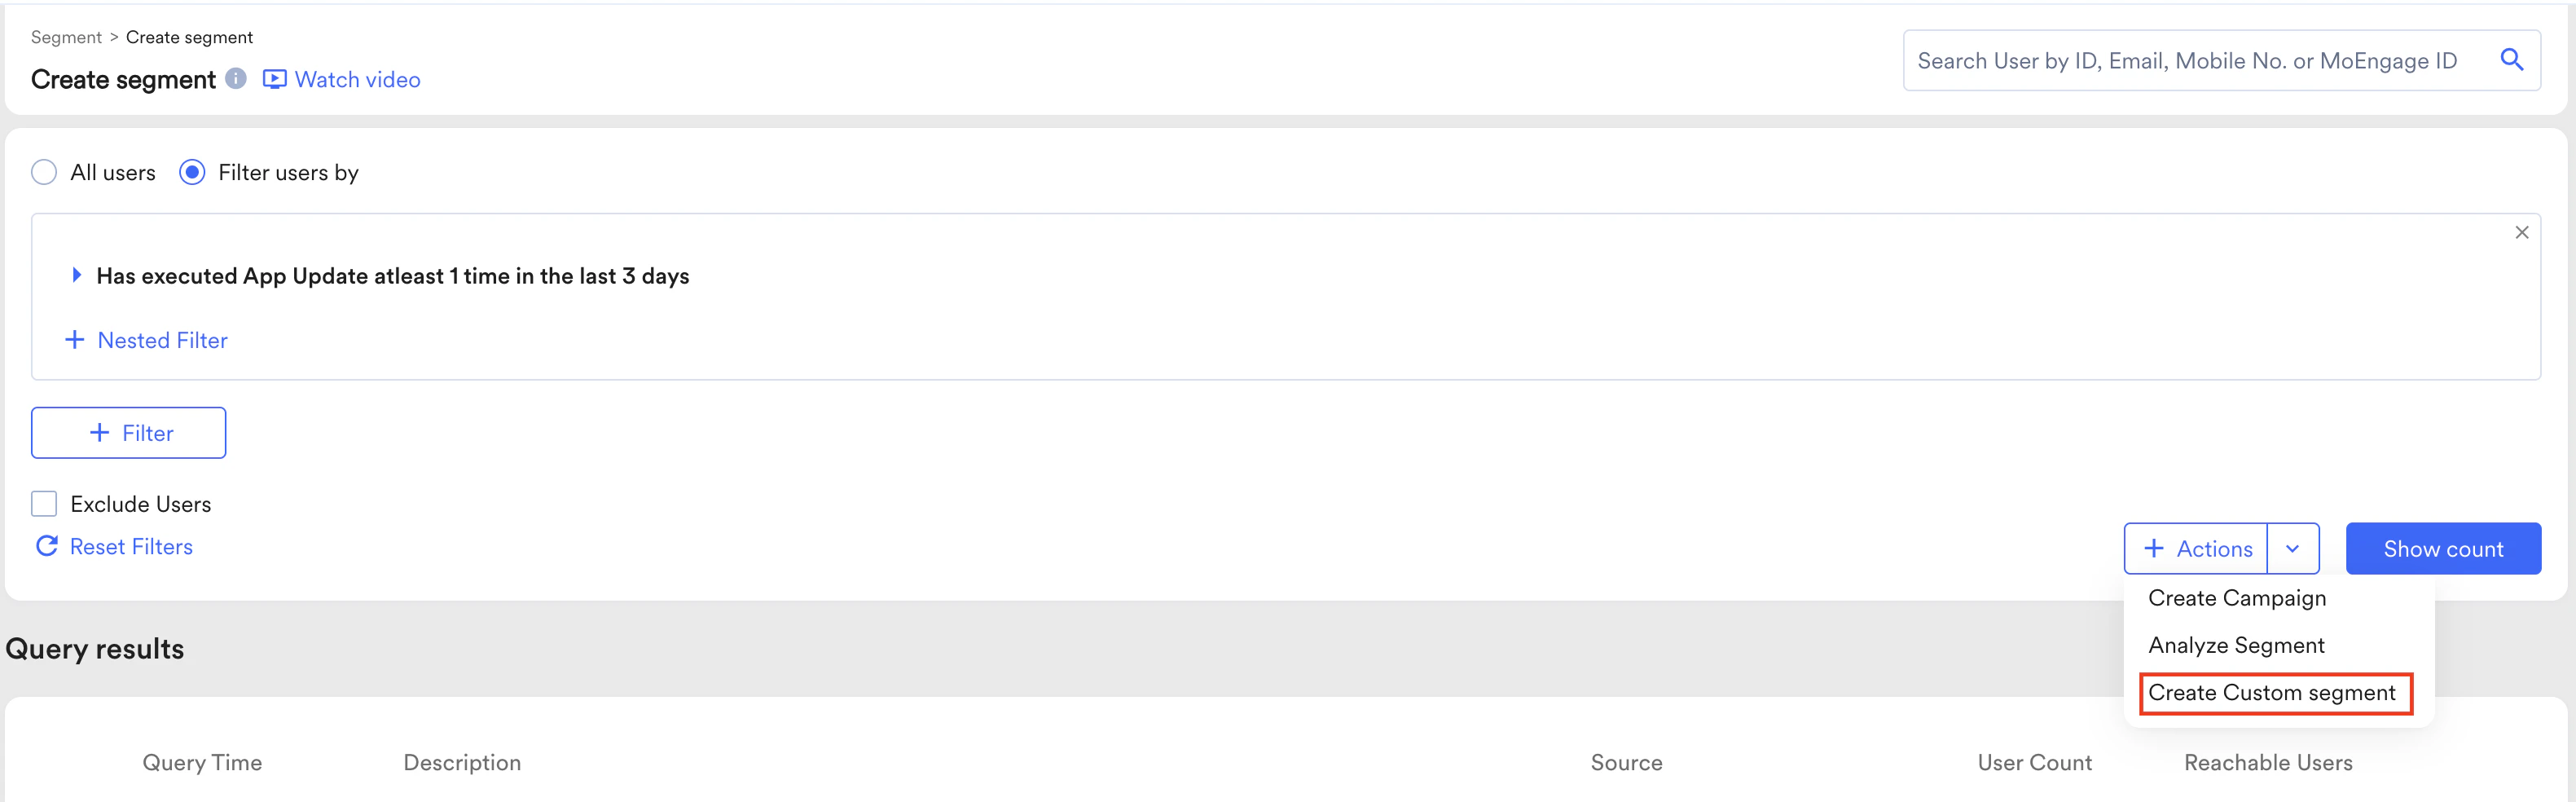Screen dimensions: 2576x802
Task: Click the magnifier icon in user search bar
Action: 2512,59
